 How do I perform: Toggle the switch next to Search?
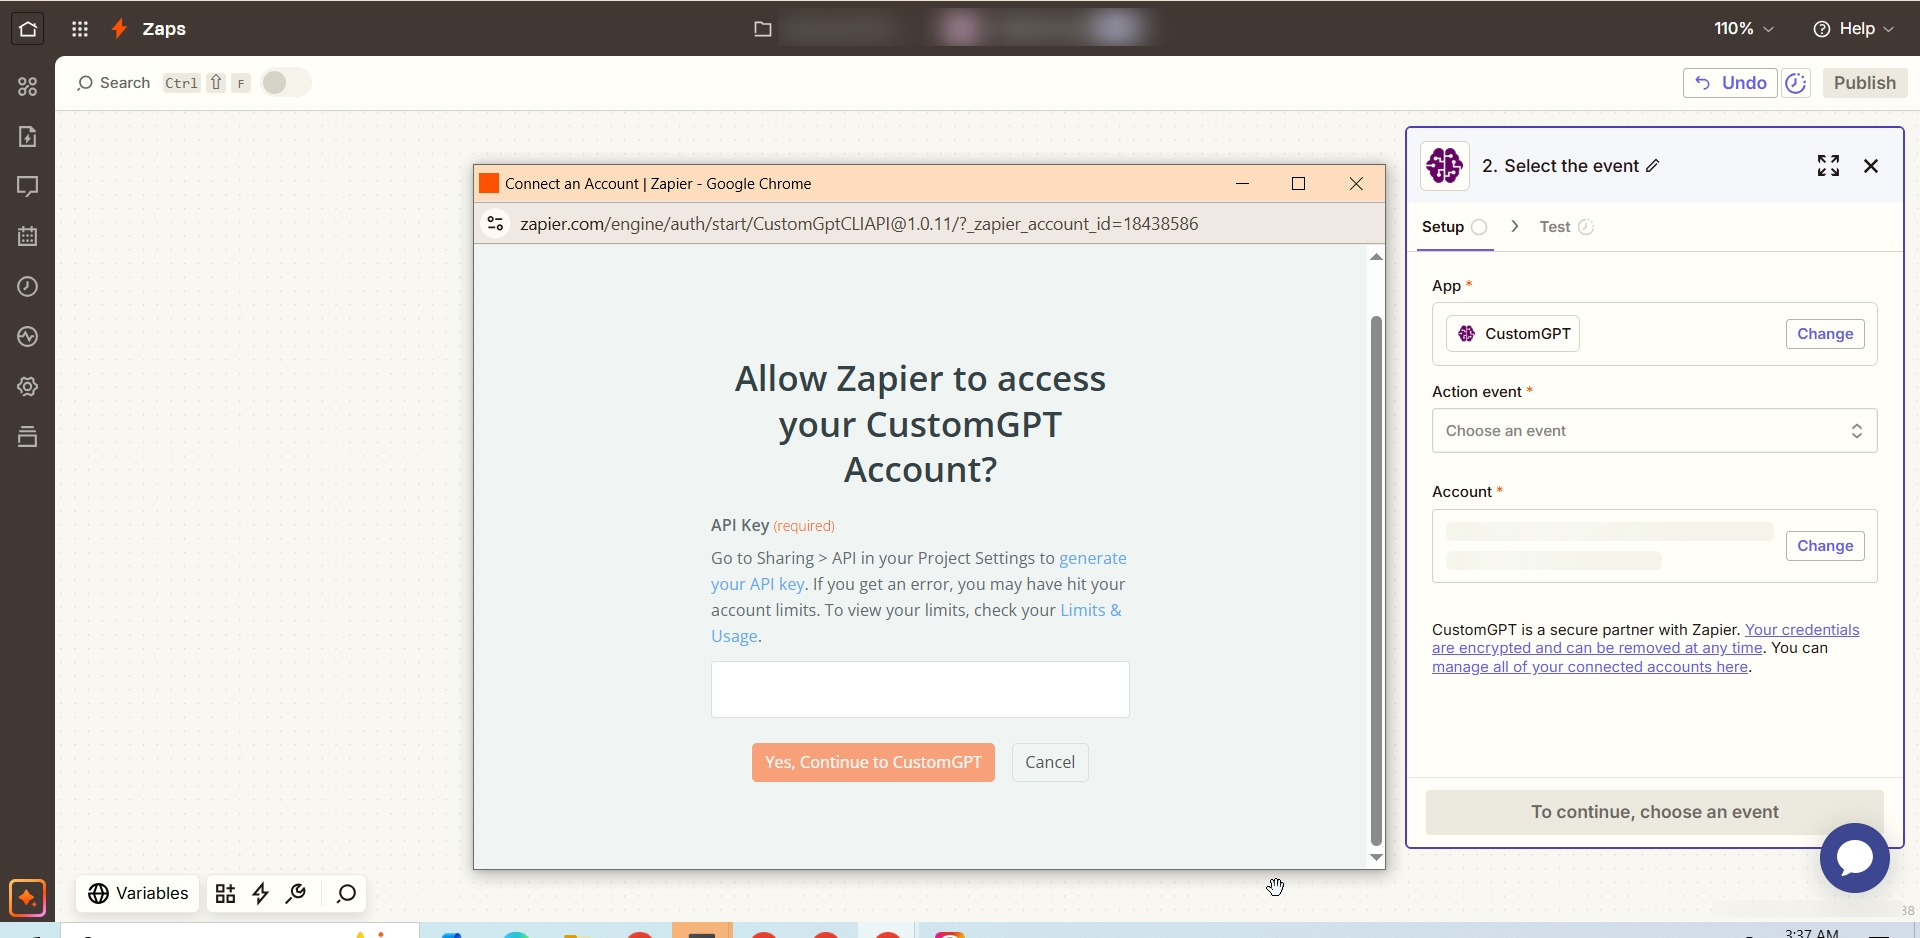pos(285,83)
